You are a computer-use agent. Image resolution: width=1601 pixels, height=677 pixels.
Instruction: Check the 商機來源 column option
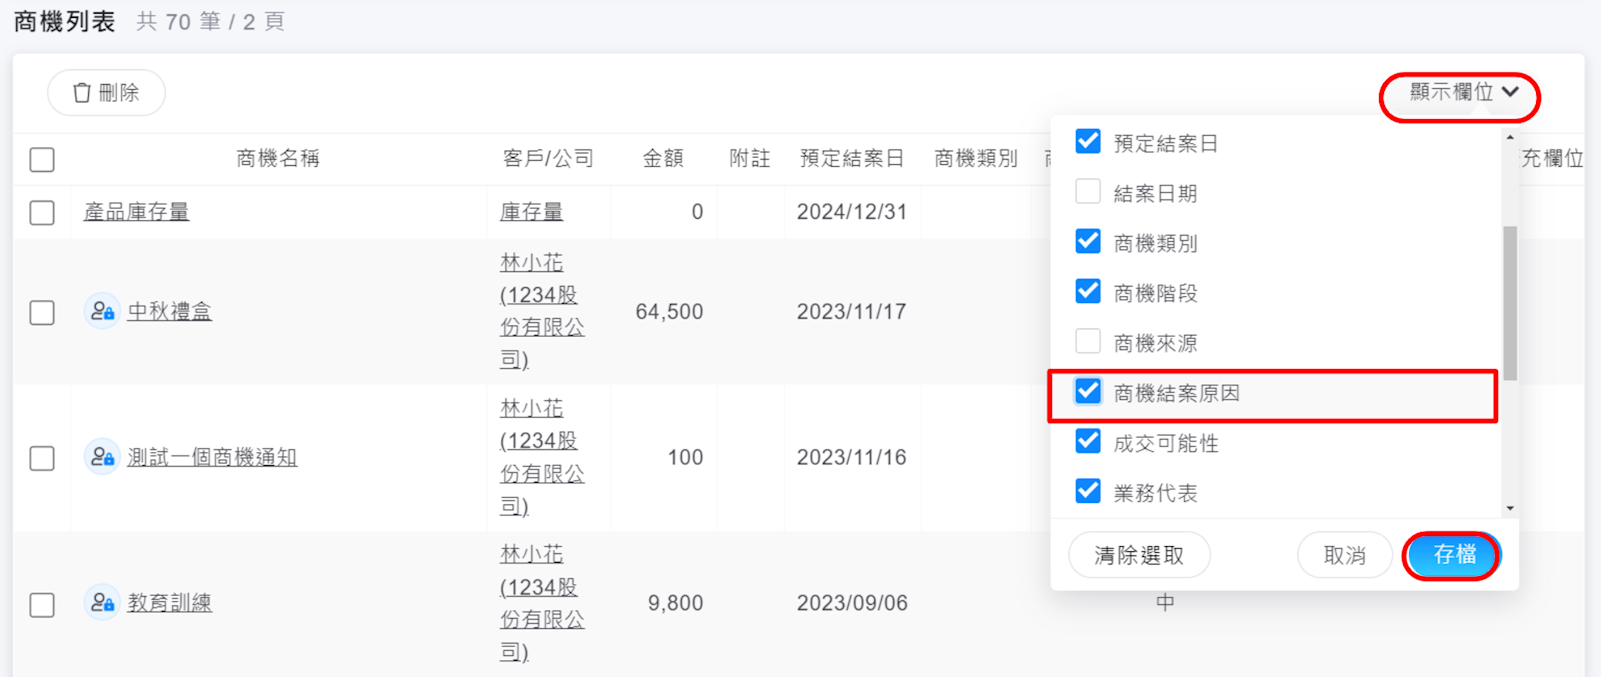(1088, 342)
